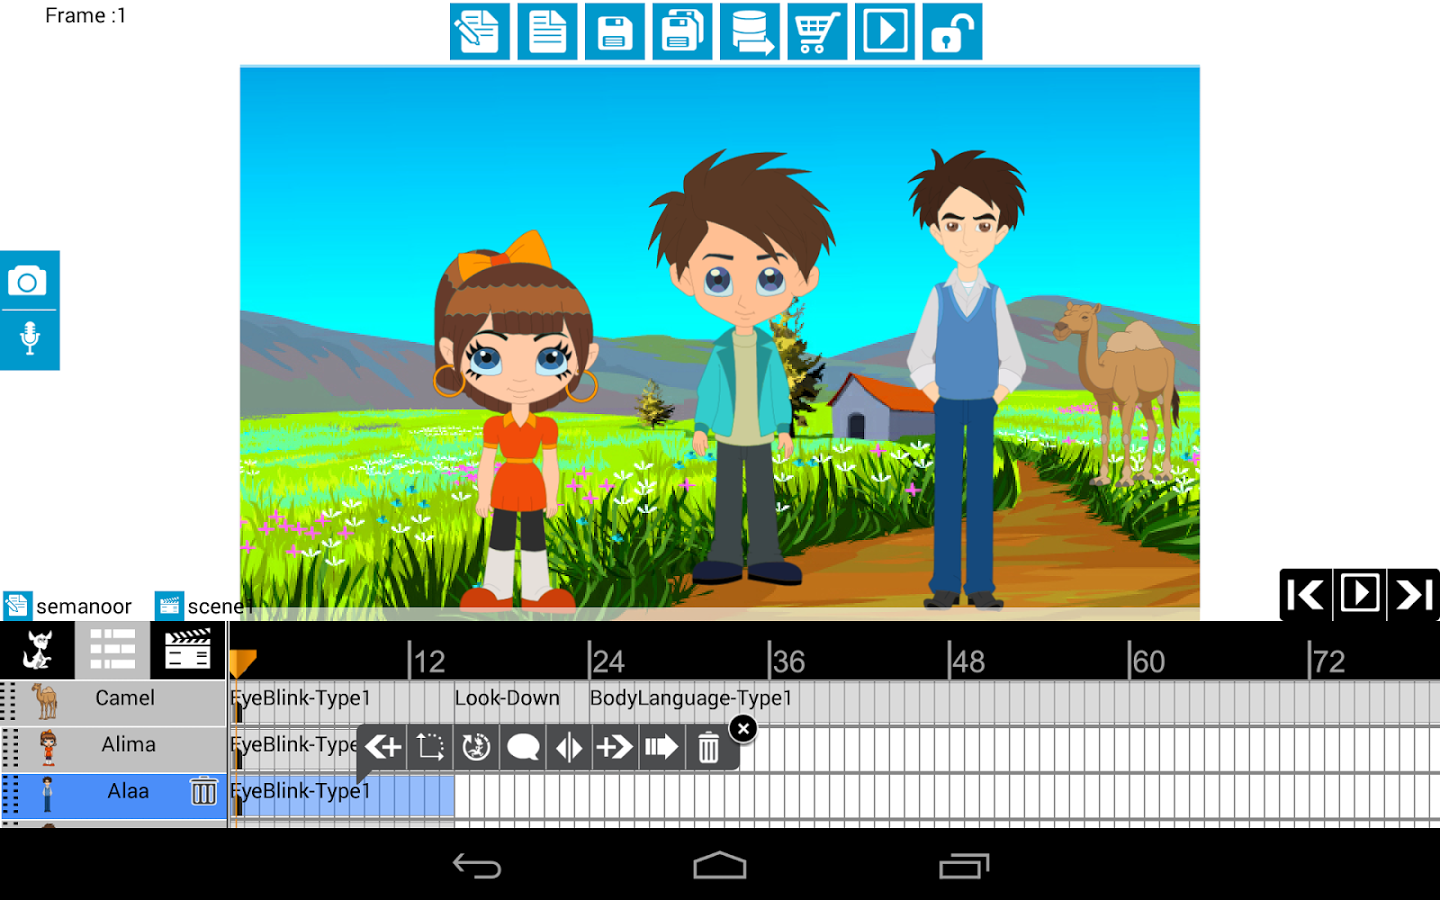Screen dimensions: 1440x900
Task: Select the tall man in the blue vest
Action: (967, 380)
